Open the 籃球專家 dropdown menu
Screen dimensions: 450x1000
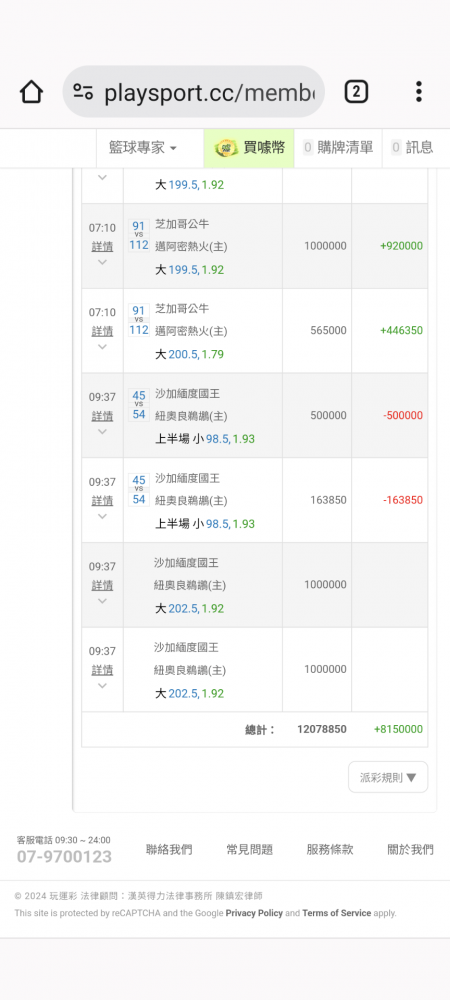tap(143, 148)
